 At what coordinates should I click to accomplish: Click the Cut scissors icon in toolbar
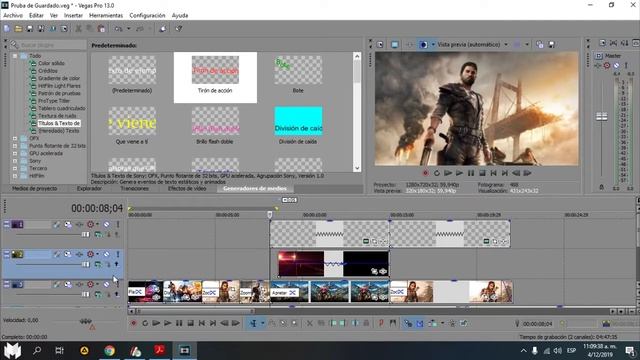(78, 29)
